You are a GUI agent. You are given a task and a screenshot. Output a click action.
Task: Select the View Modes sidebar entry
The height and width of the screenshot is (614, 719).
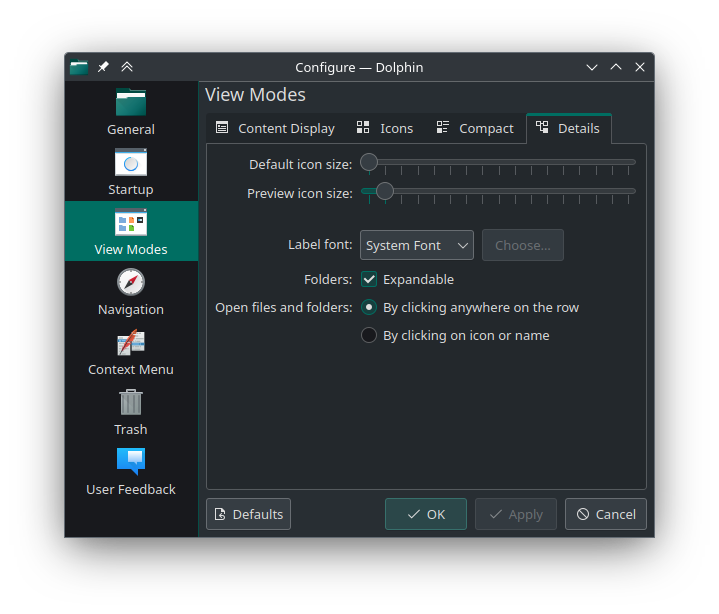pos(131,231)
